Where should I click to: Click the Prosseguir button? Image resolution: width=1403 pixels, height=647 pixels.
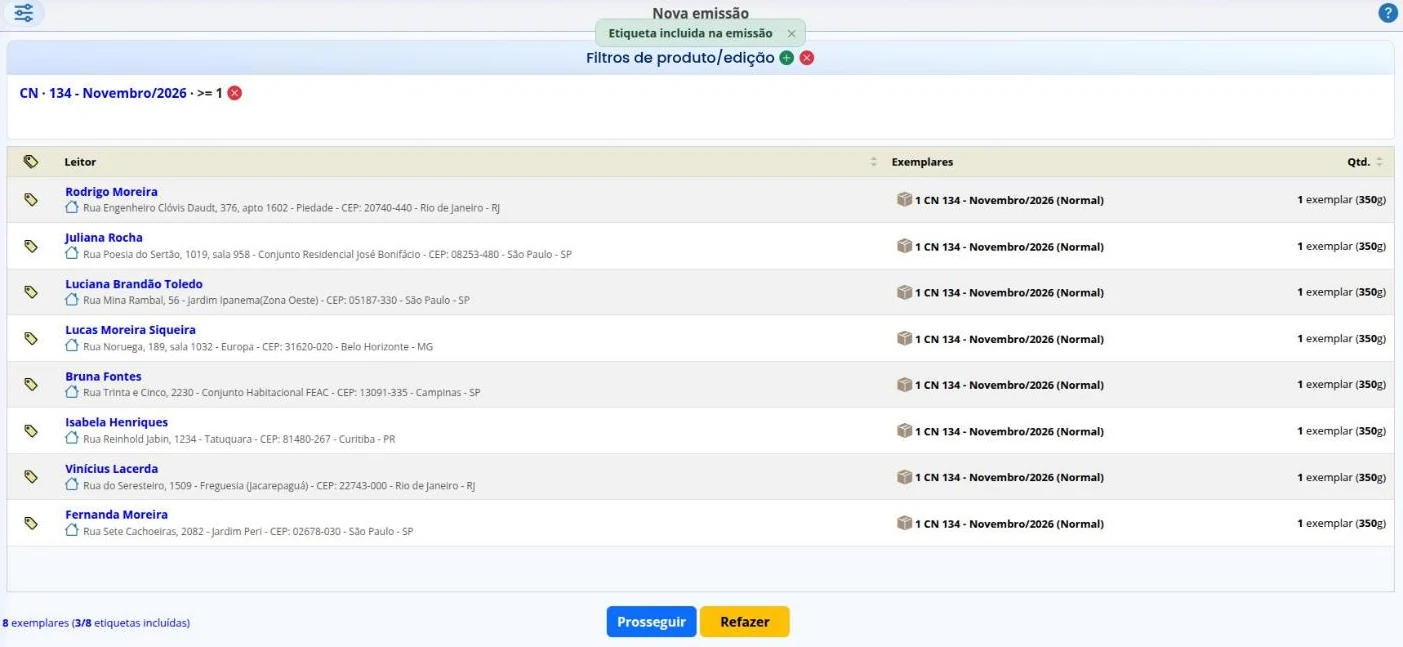click(x=651, y=622)
